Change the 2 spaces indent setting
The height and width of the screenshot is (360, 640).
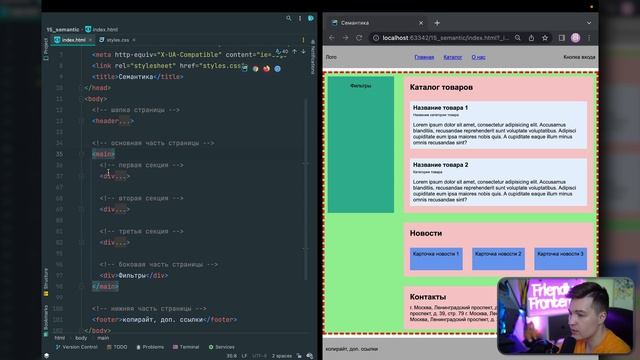282,356
